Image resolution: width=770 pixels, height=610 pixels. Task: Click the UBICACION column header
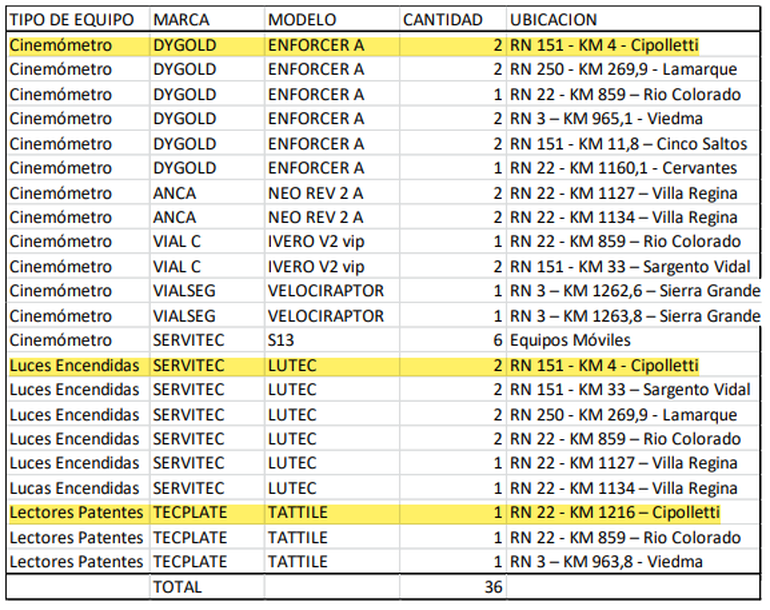pyautogui.click(x=553, y=20)
